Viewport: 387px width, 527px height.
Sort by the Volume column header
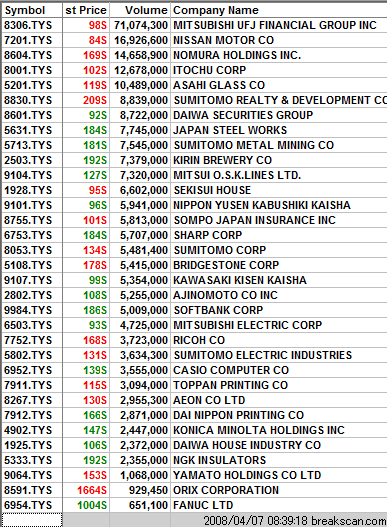coord(140,10)
